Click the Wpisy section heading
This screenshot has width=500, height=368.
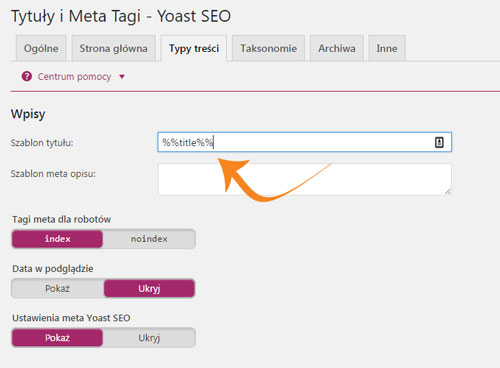click(x=28, y=114)
